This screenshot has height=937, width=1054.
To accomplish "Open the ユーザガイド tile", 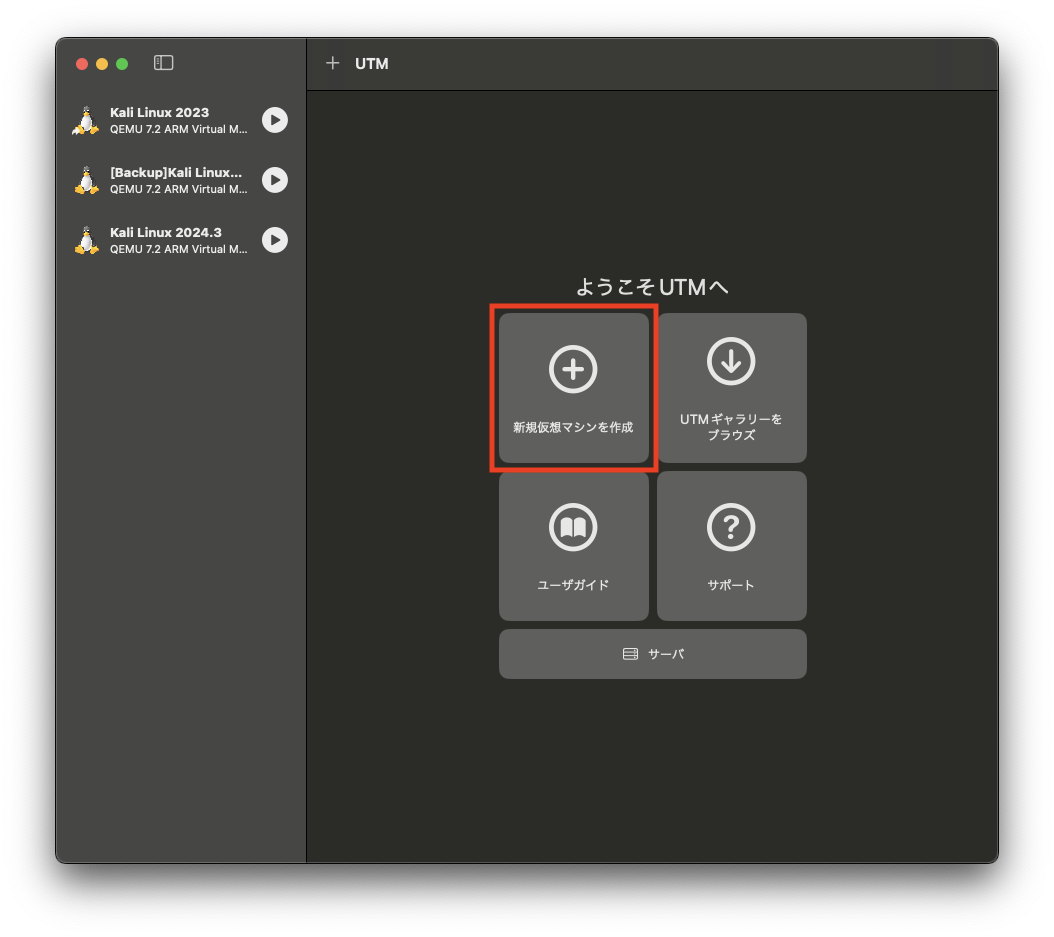I will (x=573, y=546).
